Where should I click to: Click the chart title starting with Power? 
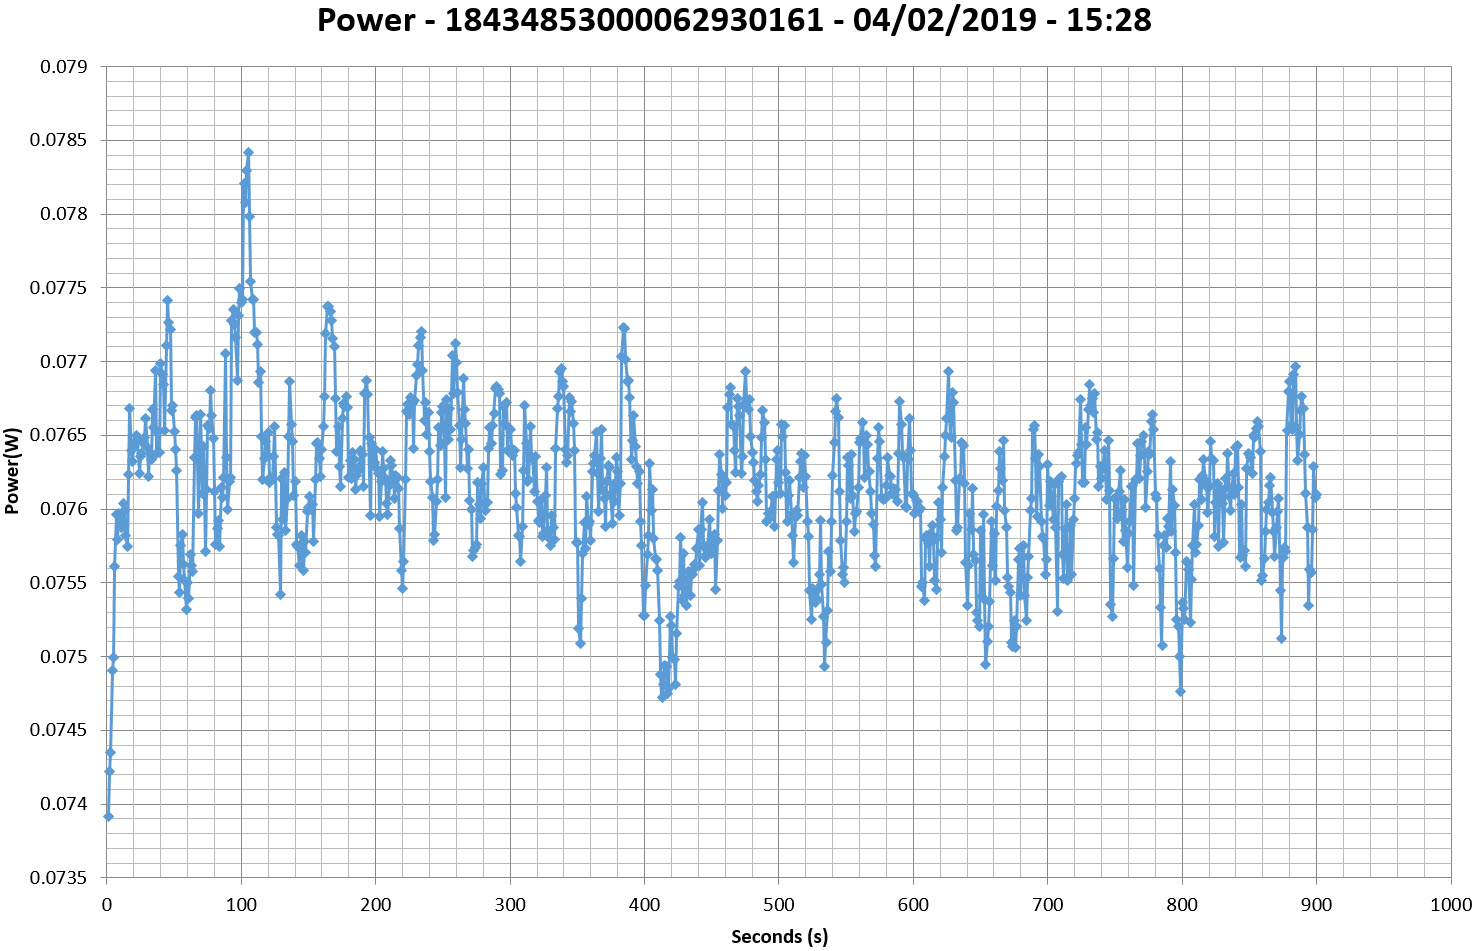point(734,20)
